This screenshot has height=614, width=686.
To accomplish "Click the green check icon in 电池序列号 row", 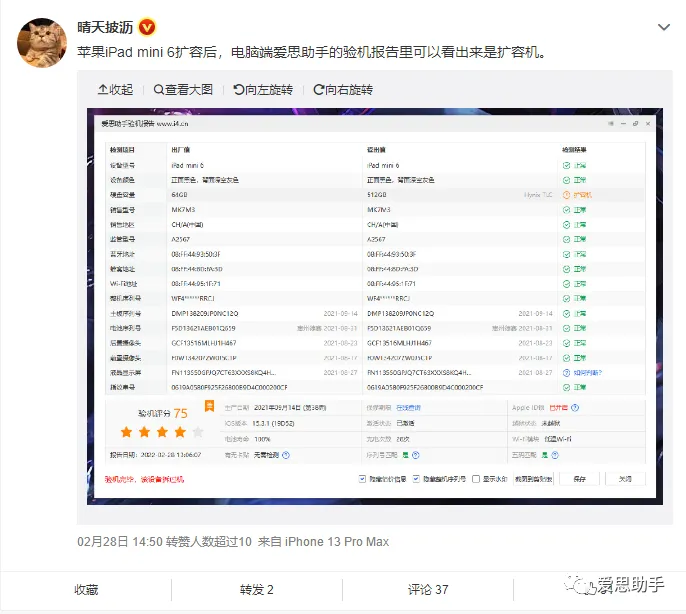I will [566, 328].
